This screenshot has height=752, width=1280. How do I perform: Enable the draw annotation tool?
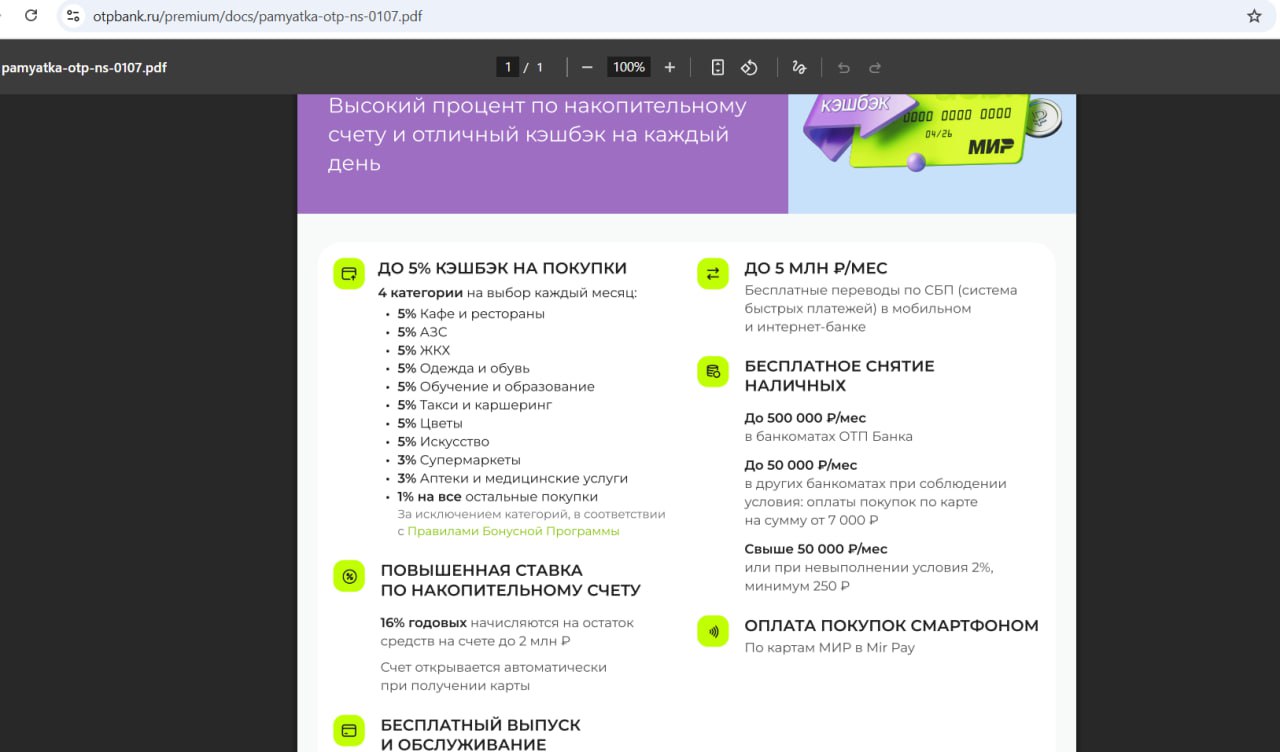(799, 67)
